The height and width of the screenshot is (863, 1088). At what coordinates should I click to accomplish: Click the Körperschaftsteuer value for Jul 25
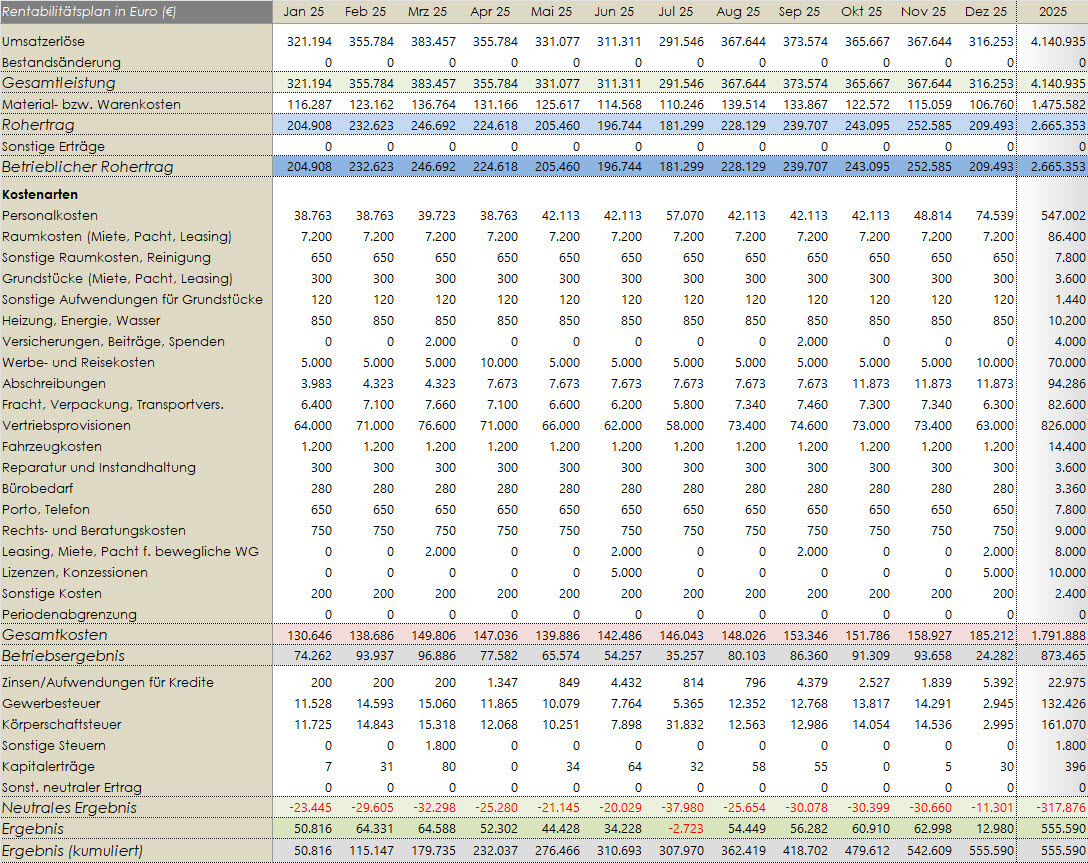pos(683,724)
